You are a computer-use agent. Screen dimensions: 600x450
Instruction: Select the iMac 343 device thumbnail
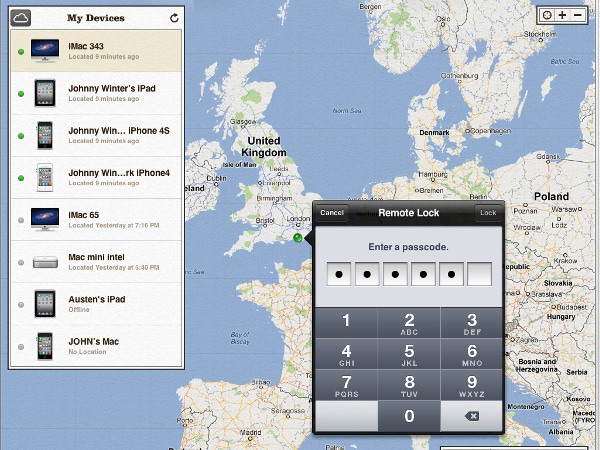click(x=45, y=50)
